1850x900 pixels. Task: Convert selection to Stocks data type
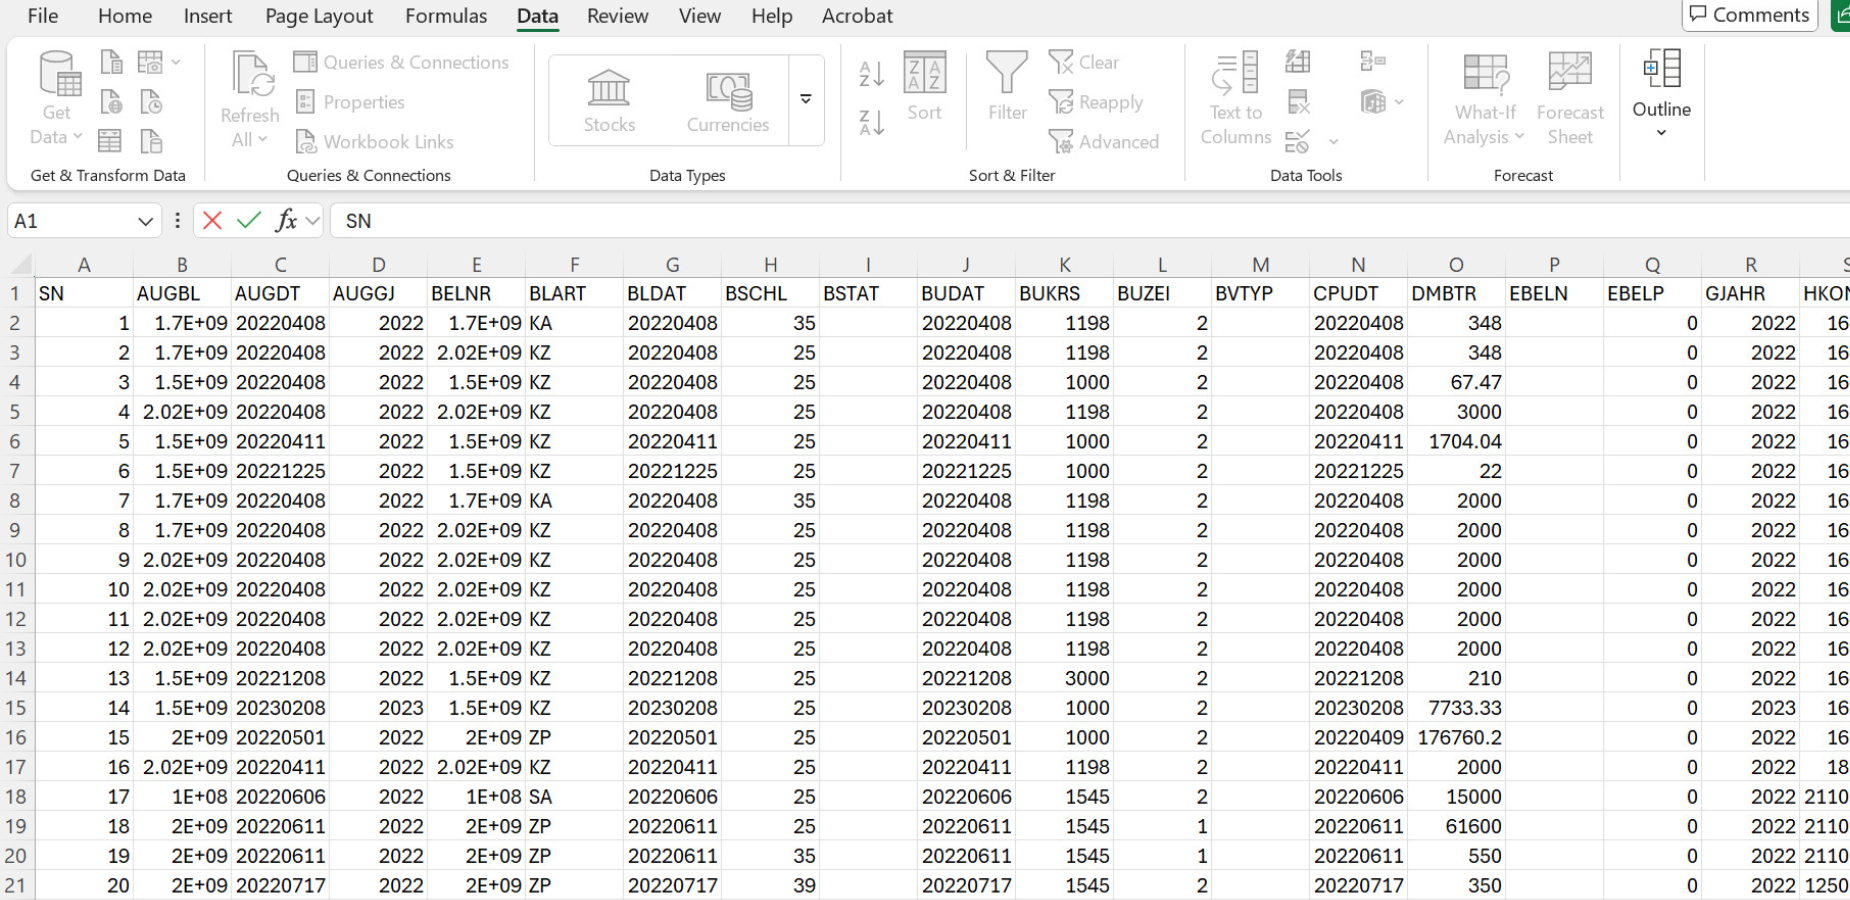click(609, 100)
